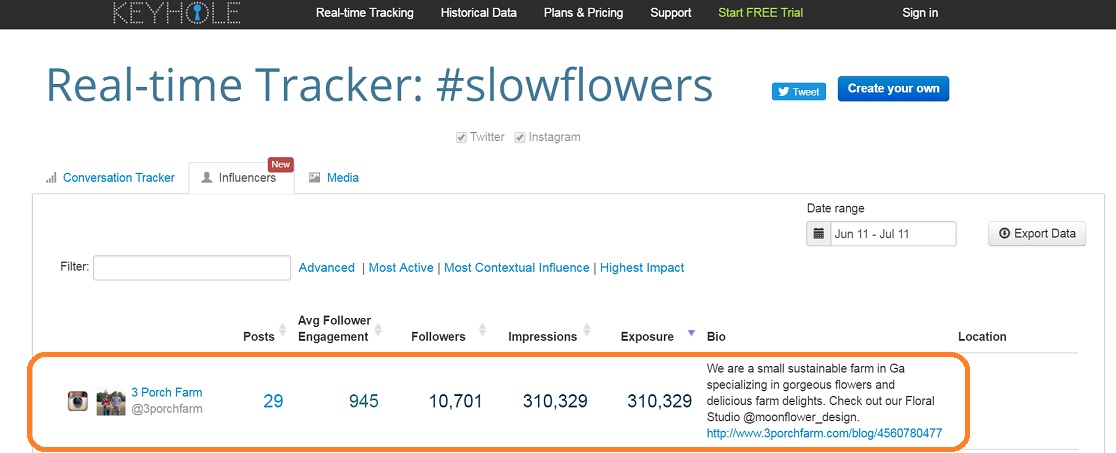Sort by the Followers column arrows
Image resolution: width=1116 pixels, height=453 pixels.
click(483, 330)
